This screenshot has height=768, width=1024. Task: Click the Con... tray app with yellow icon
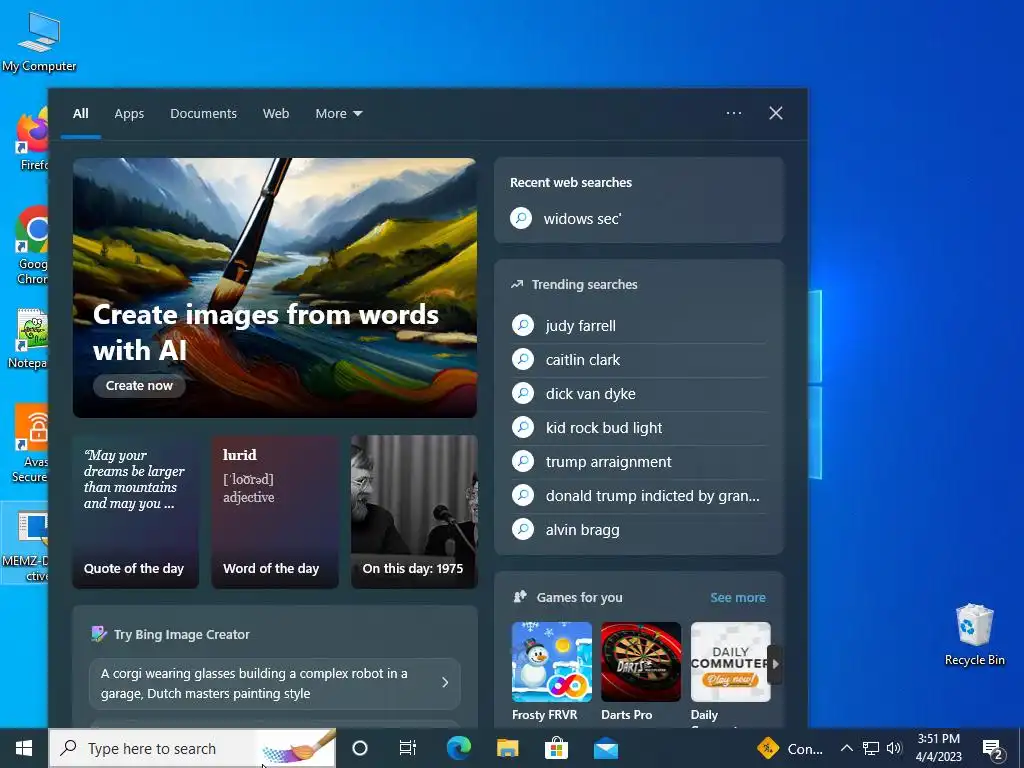[790, 748]
